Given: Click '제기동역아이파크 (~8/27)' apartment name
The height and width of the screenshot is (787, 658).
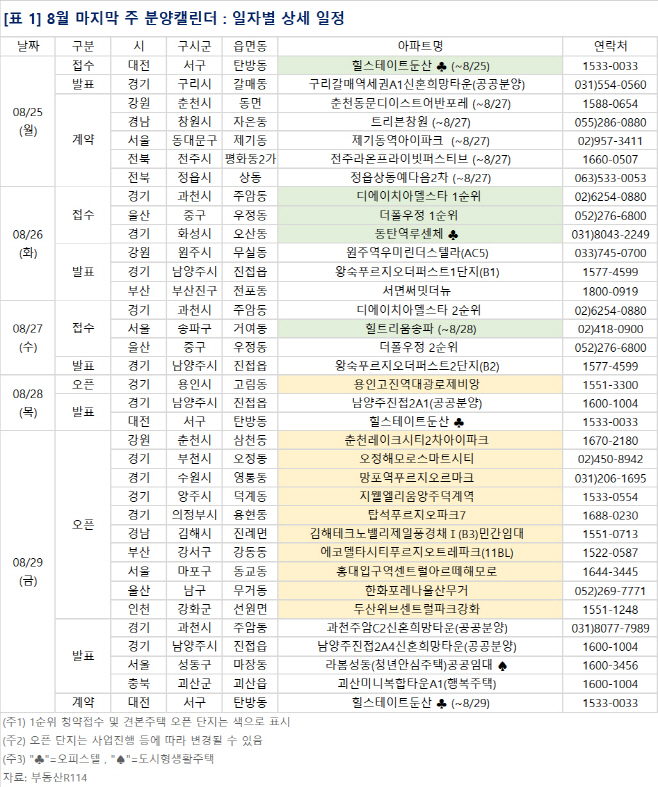Looking at the screenshot, I should pyautogui.click(x=420, y=141).
